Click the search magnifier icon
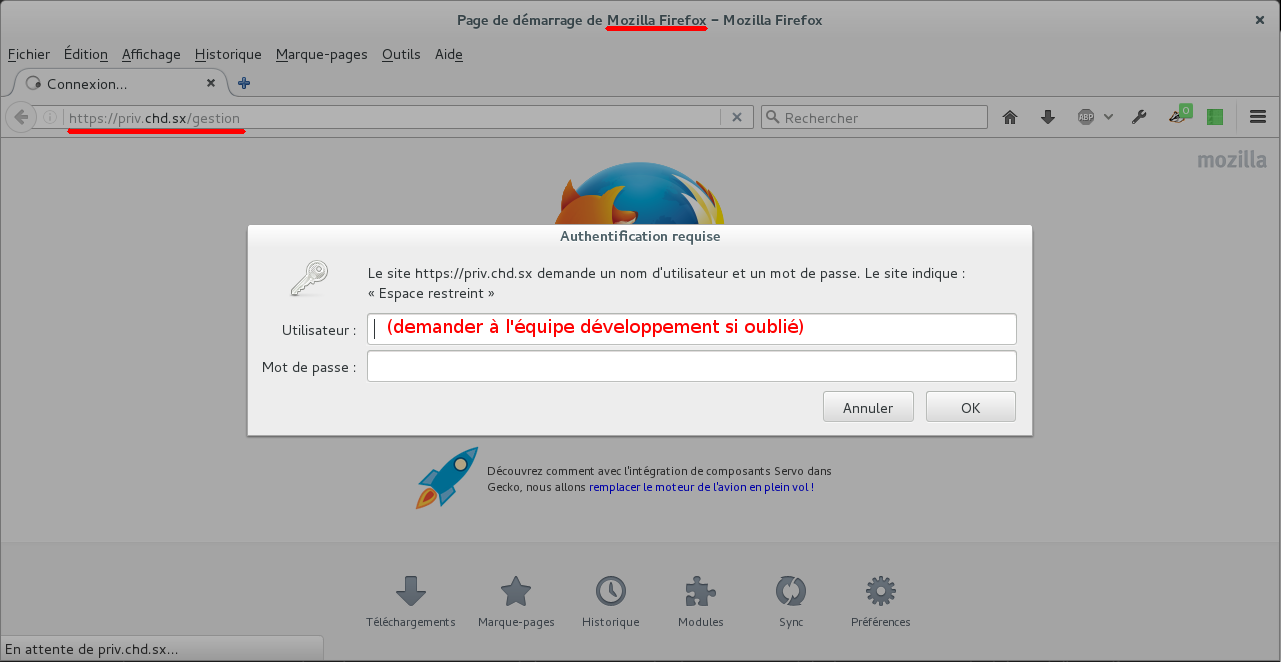This screenshot has height=662, width=1281. [x=772, y=117]
